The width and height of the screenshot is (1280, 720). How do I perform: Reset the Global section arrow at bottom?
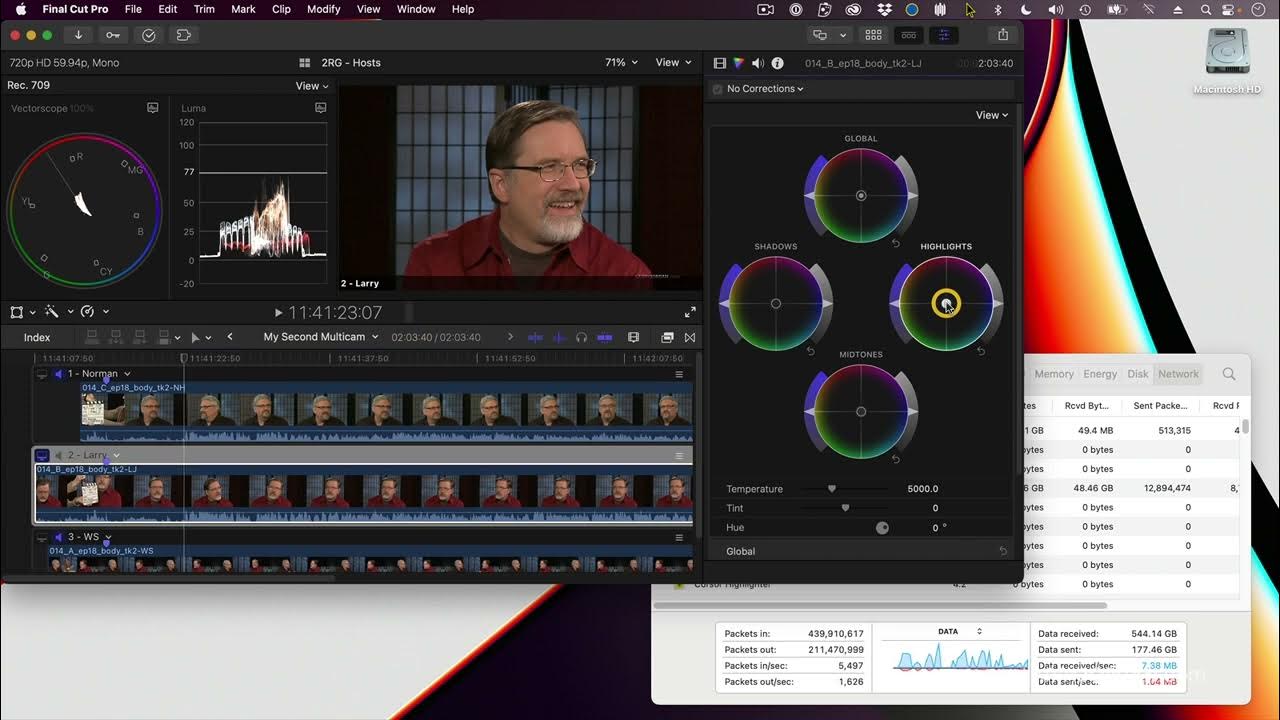(x=1003, y=551)
